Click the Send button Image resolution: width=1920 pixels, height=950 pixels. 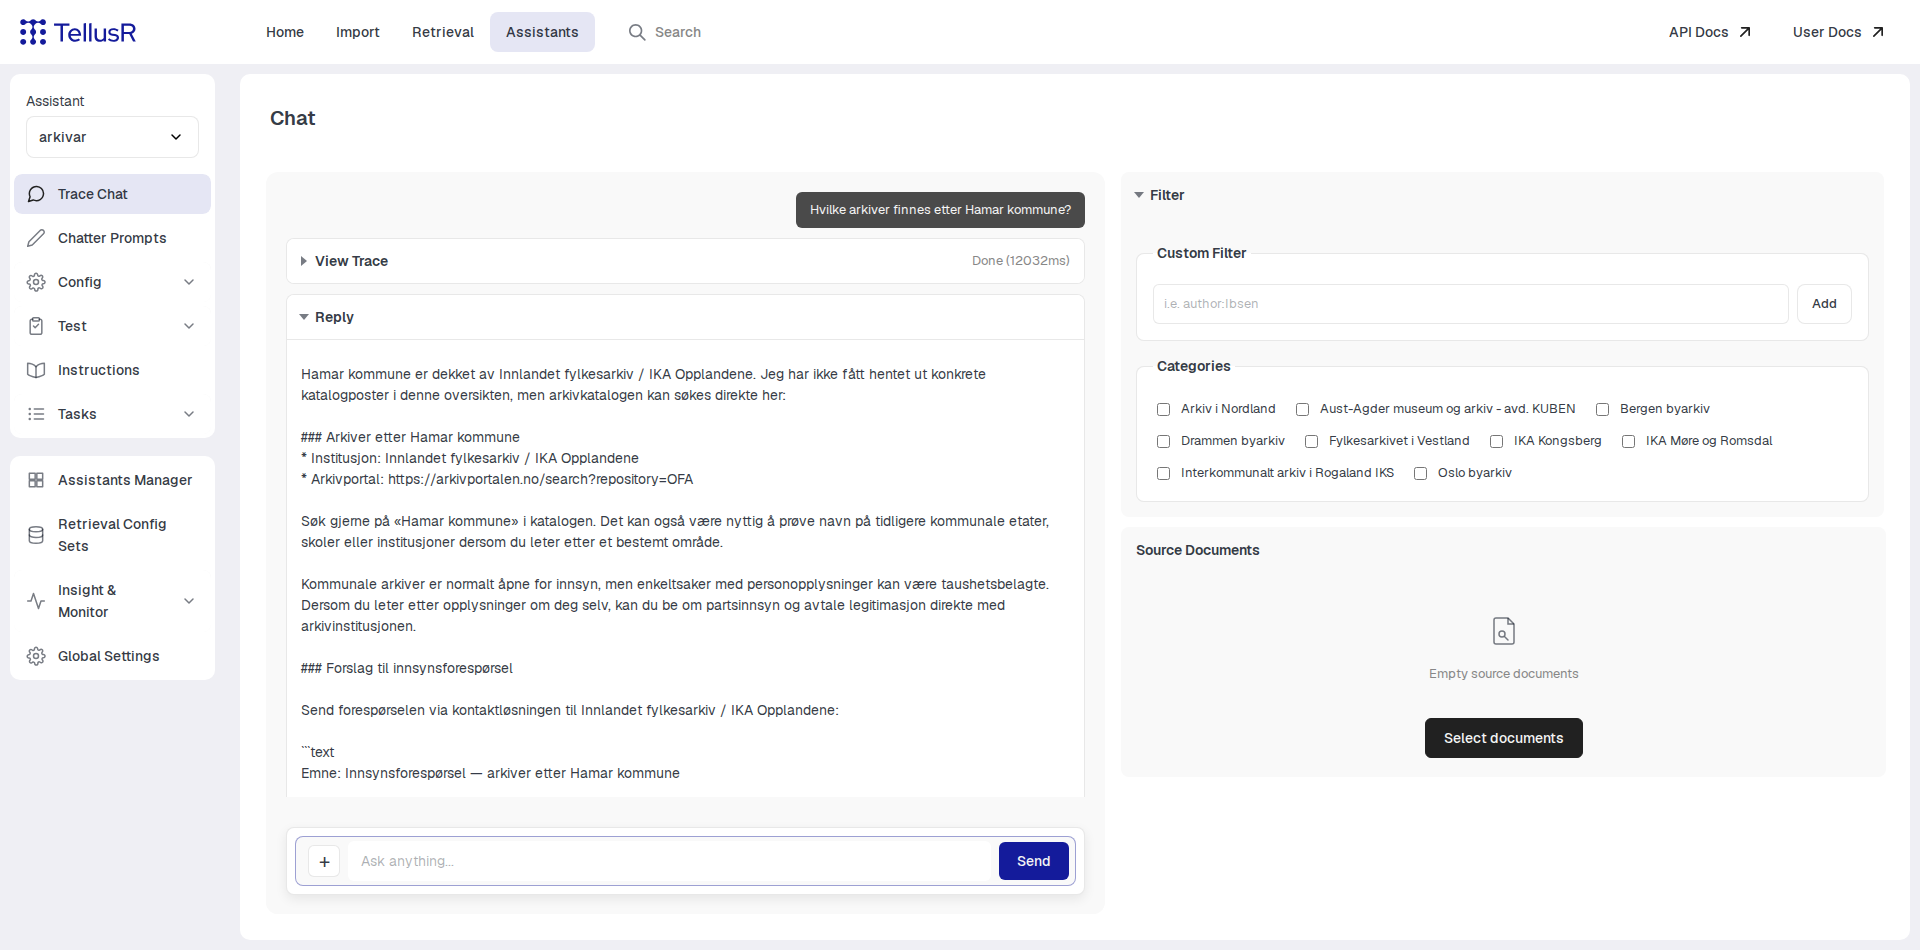(x=1034, y=861)
